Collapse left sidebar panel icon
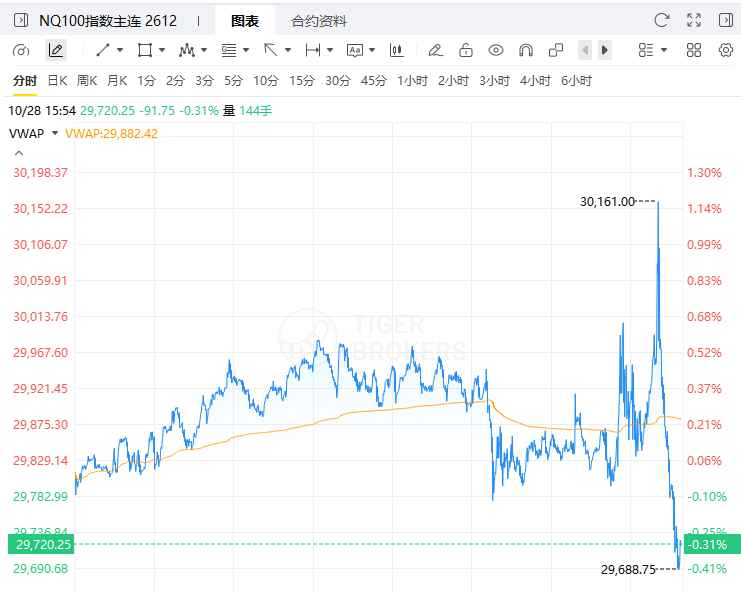Image resolution: width=741 pixels, height=591 pixels. point(20,20)
